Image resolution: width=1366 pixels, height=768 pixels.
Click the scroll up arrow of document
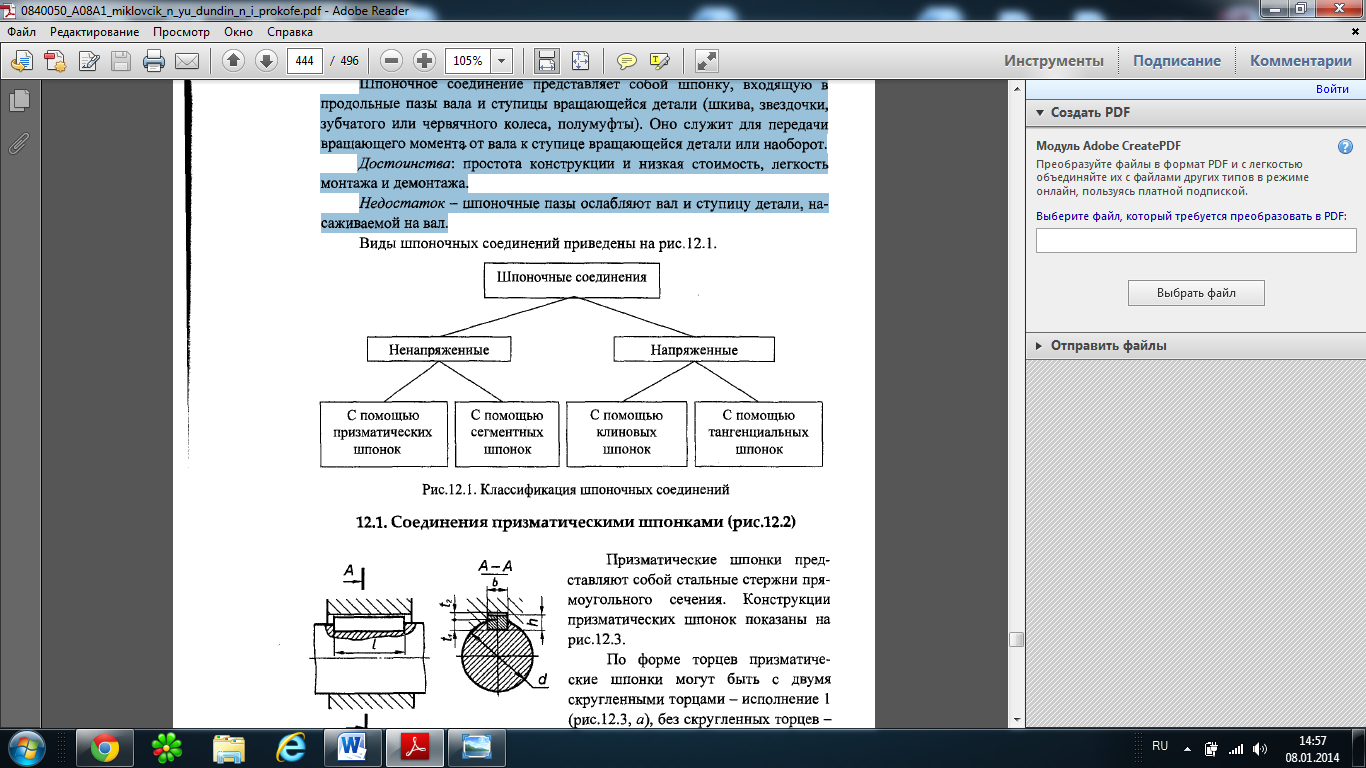1016,90
